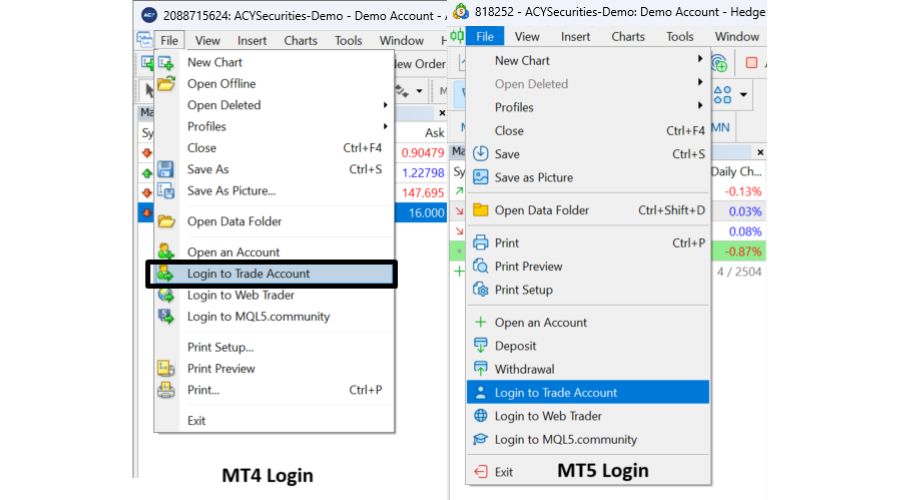Select Login to Trade Account in MT4
900x500 pixels.
248,274
